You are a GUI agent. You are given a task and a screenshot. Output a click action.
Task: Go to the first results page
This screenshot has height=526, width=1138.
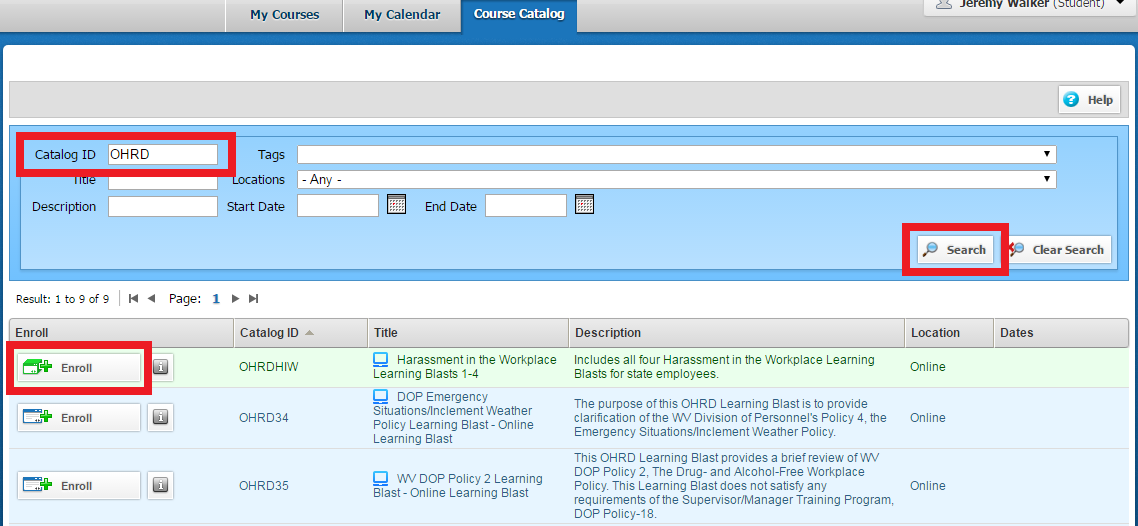134,298
